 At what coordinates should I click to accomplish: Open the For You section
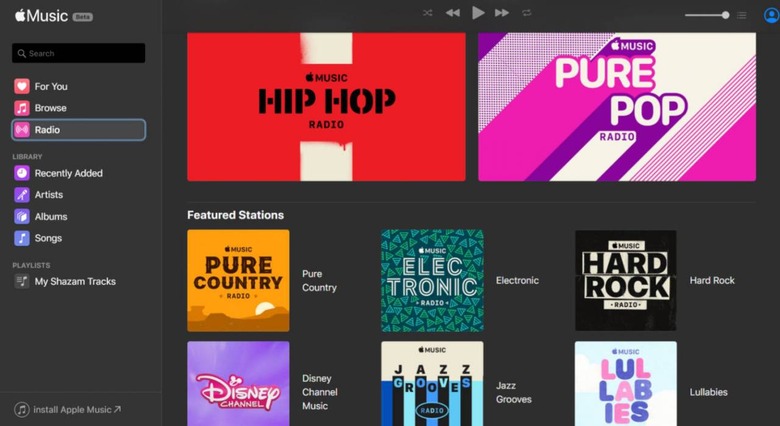51,86
